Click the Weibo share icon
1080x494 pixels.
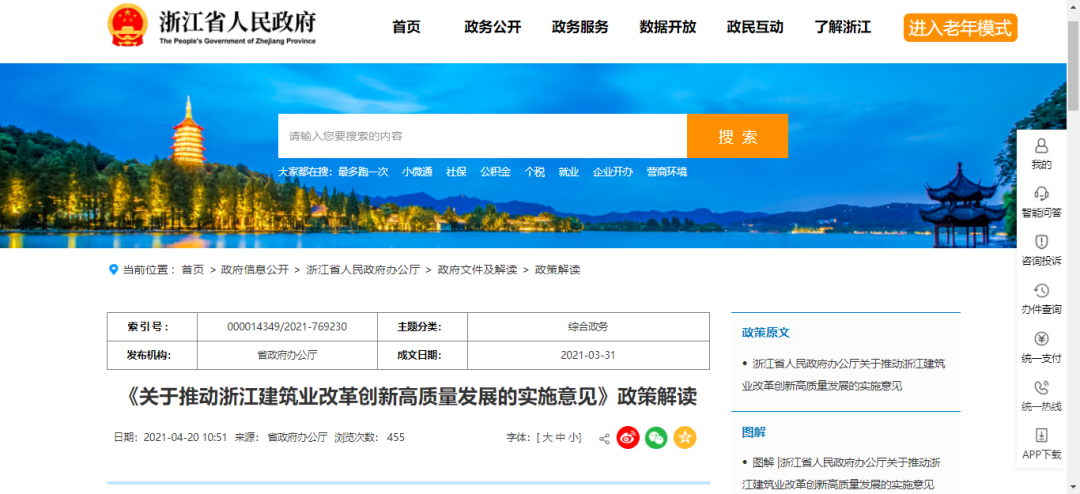pos(627,438)
